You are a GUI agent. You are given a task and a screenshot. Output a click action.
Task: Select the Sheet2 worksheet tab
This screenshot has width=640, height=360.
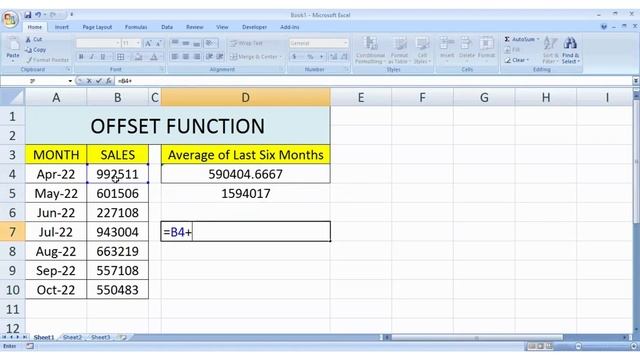click(72, 337)
